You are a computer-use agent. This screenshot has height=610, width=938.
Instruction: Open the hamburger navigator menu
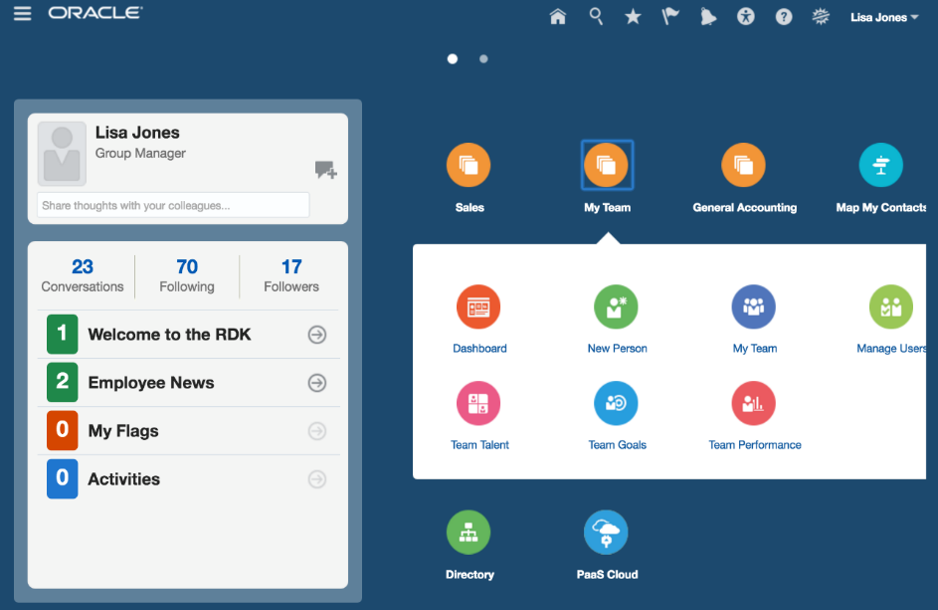click(22, 13)
